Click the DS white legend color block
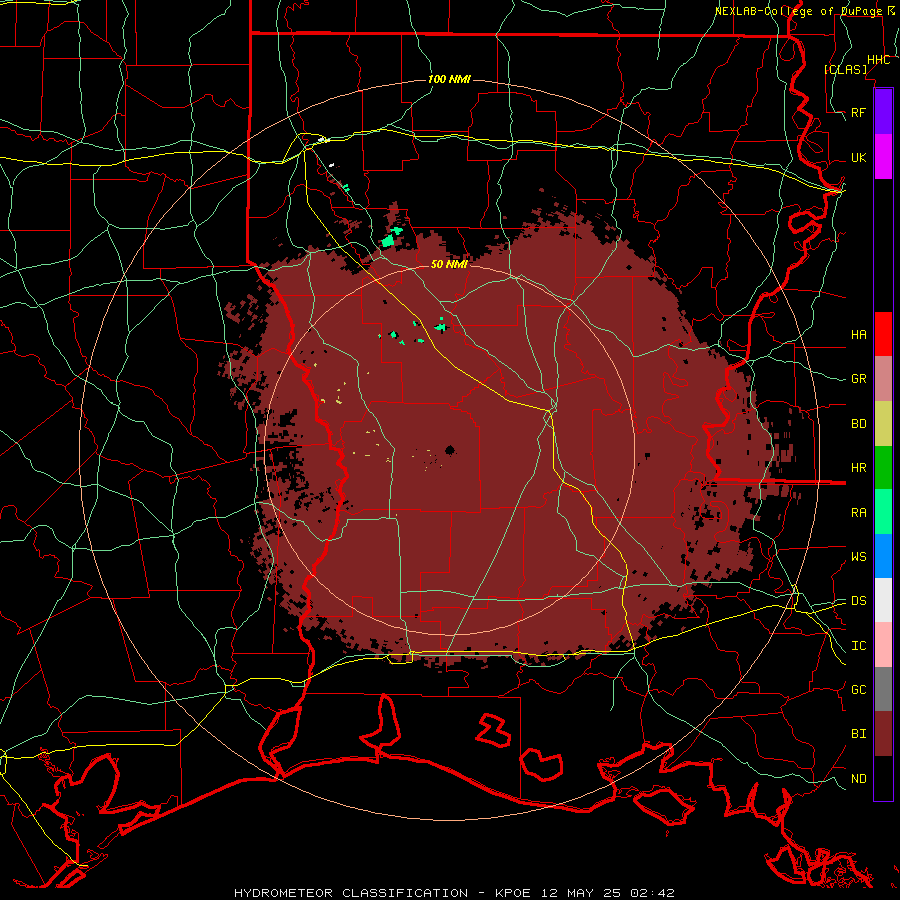 (x=883, y=600)
